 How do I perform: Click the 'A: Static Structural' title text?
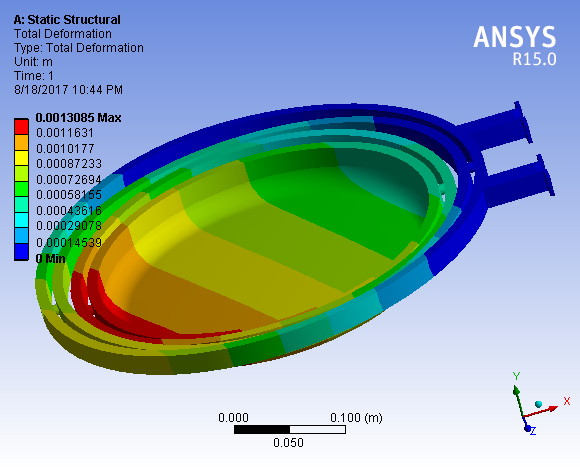67,20
